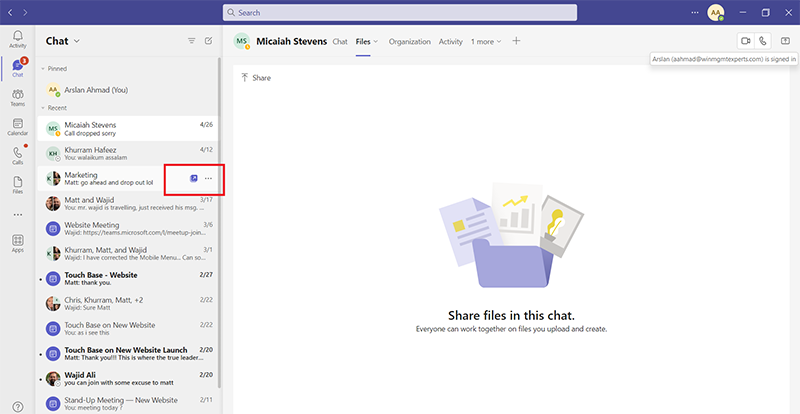Switch to the Activity tab in chat header

[x=451, y=42]
